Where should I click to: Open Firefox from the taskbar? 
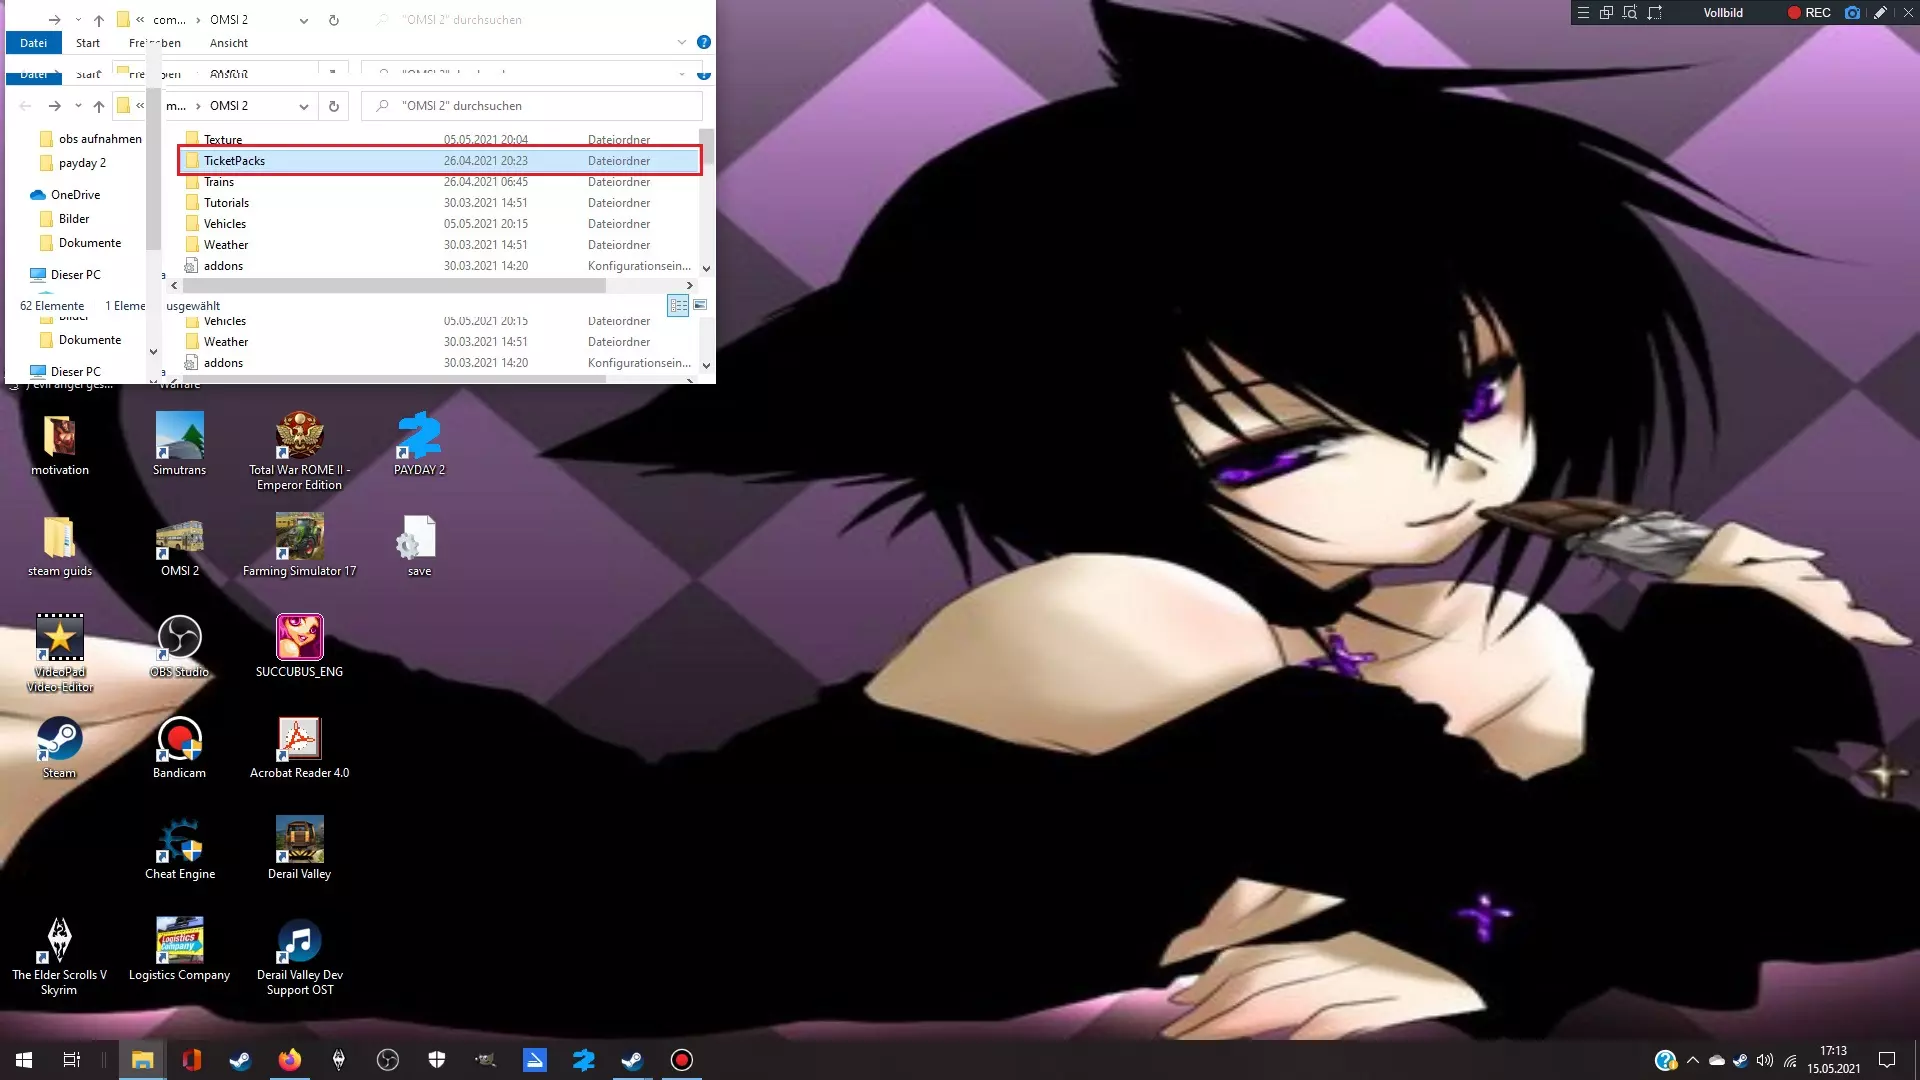tap(289, 1060)
